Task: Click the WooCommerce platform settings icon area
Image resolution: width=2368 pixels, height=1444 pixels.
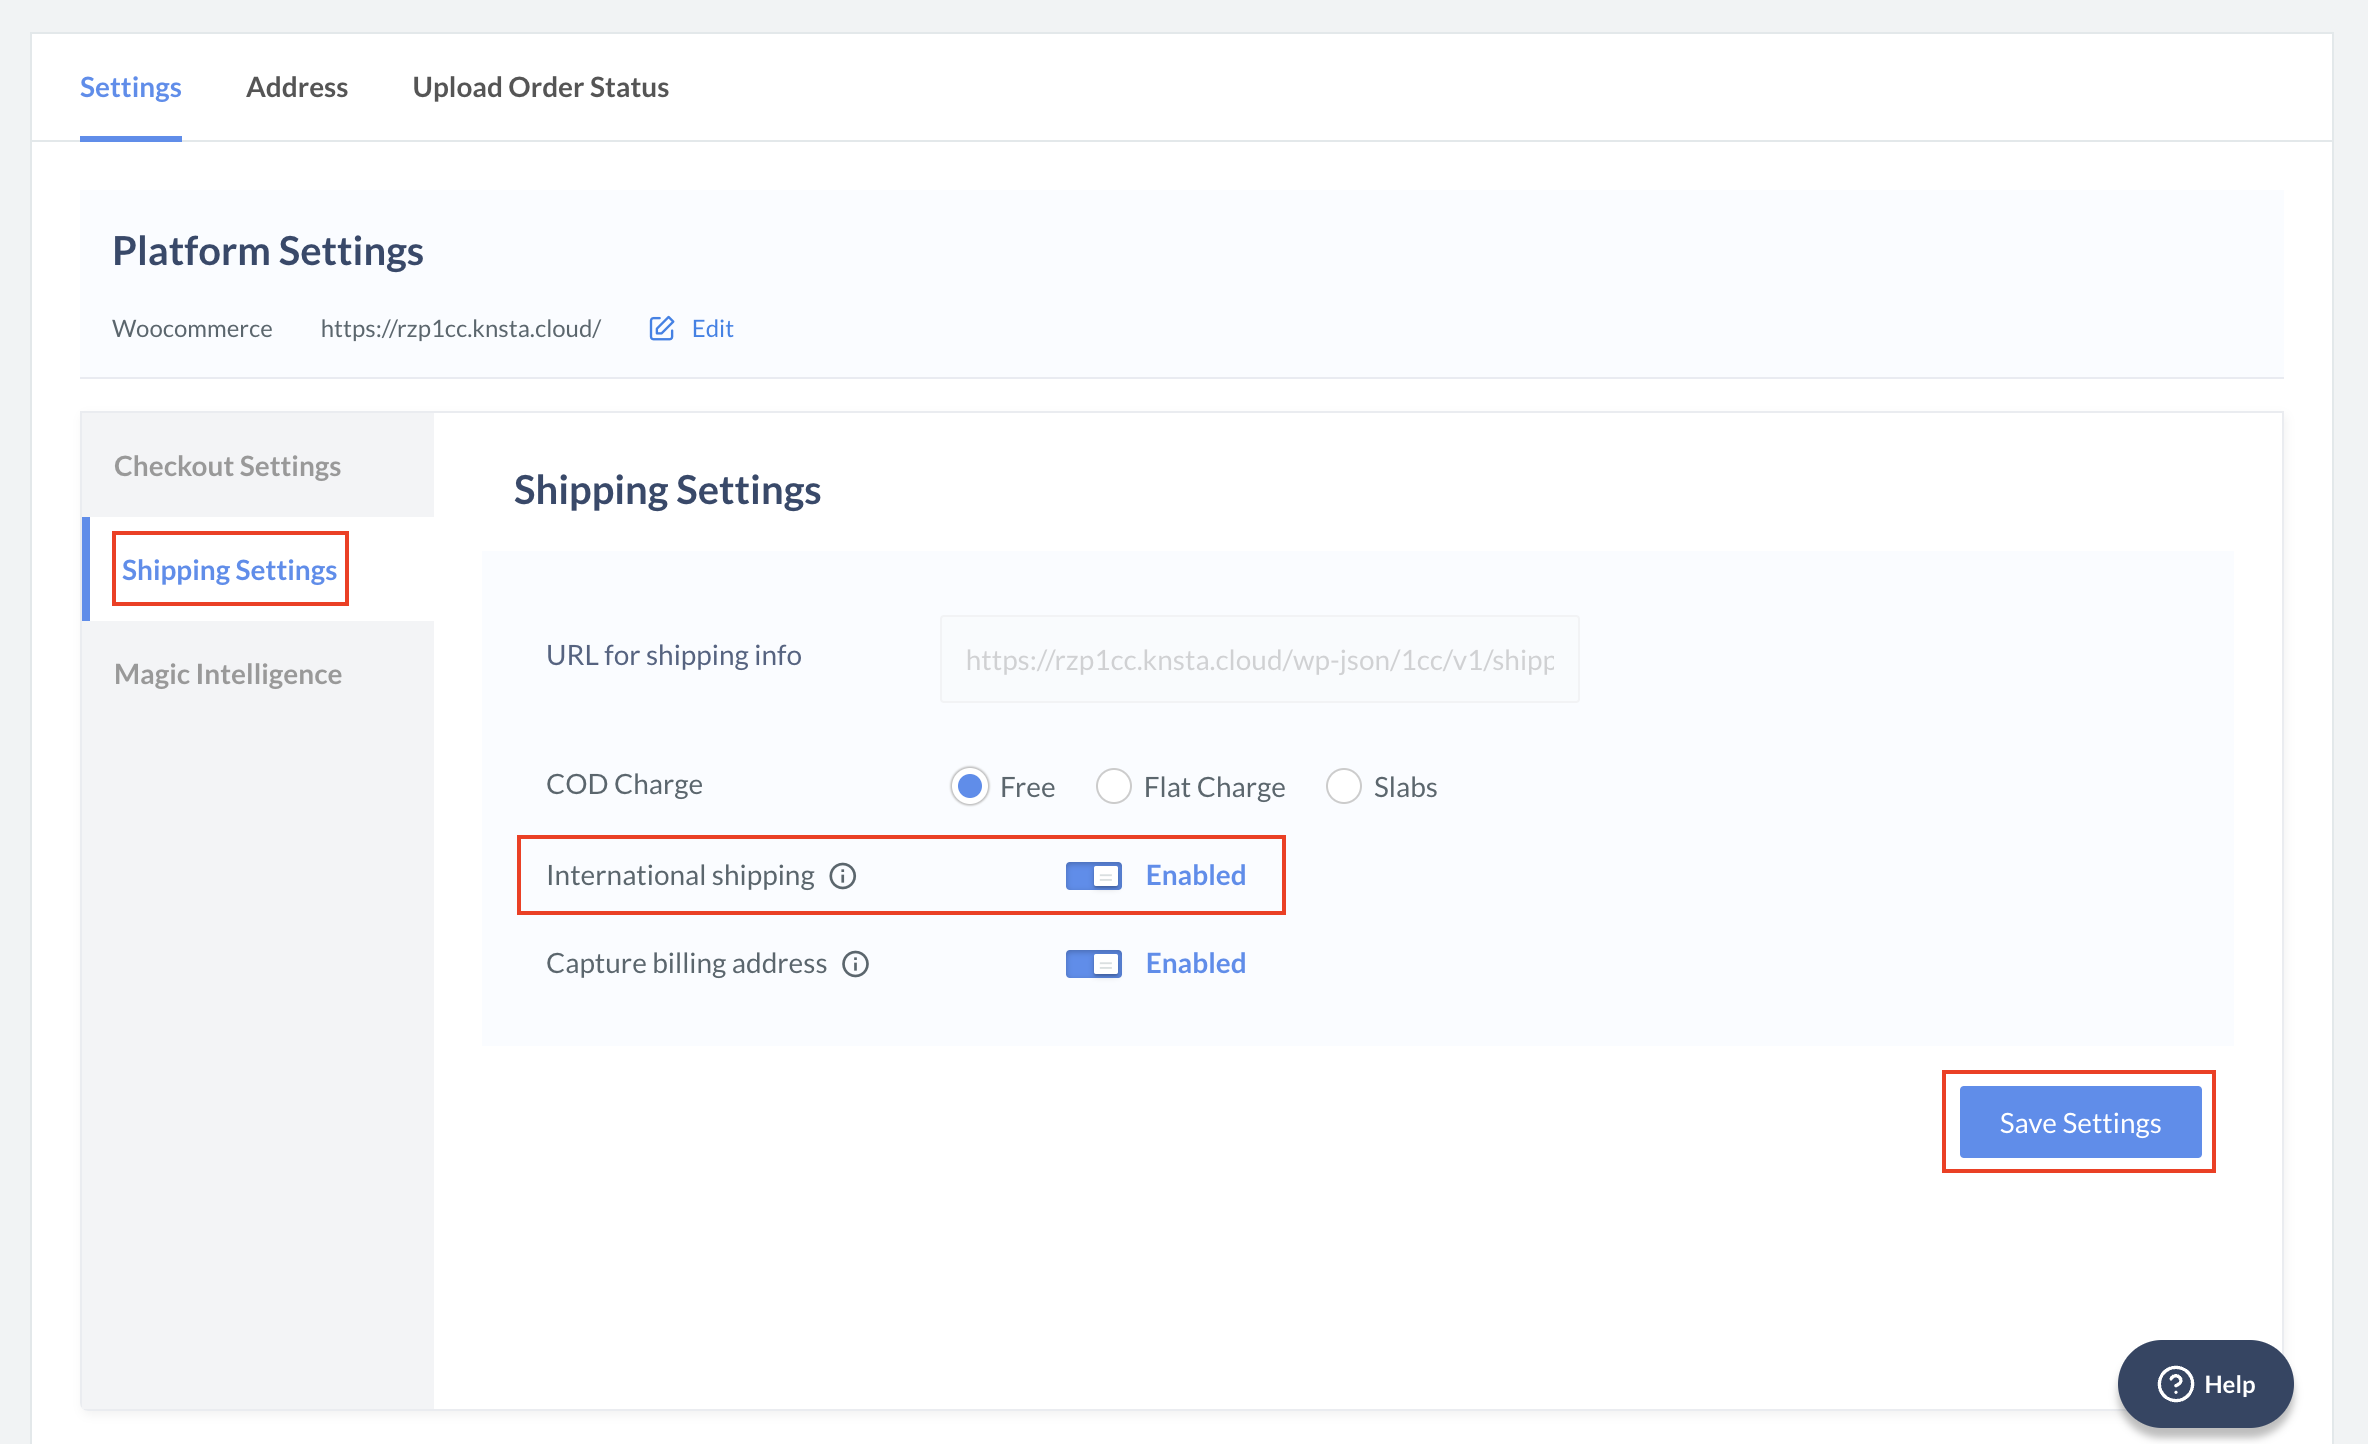Action: [x=663, y=328]
